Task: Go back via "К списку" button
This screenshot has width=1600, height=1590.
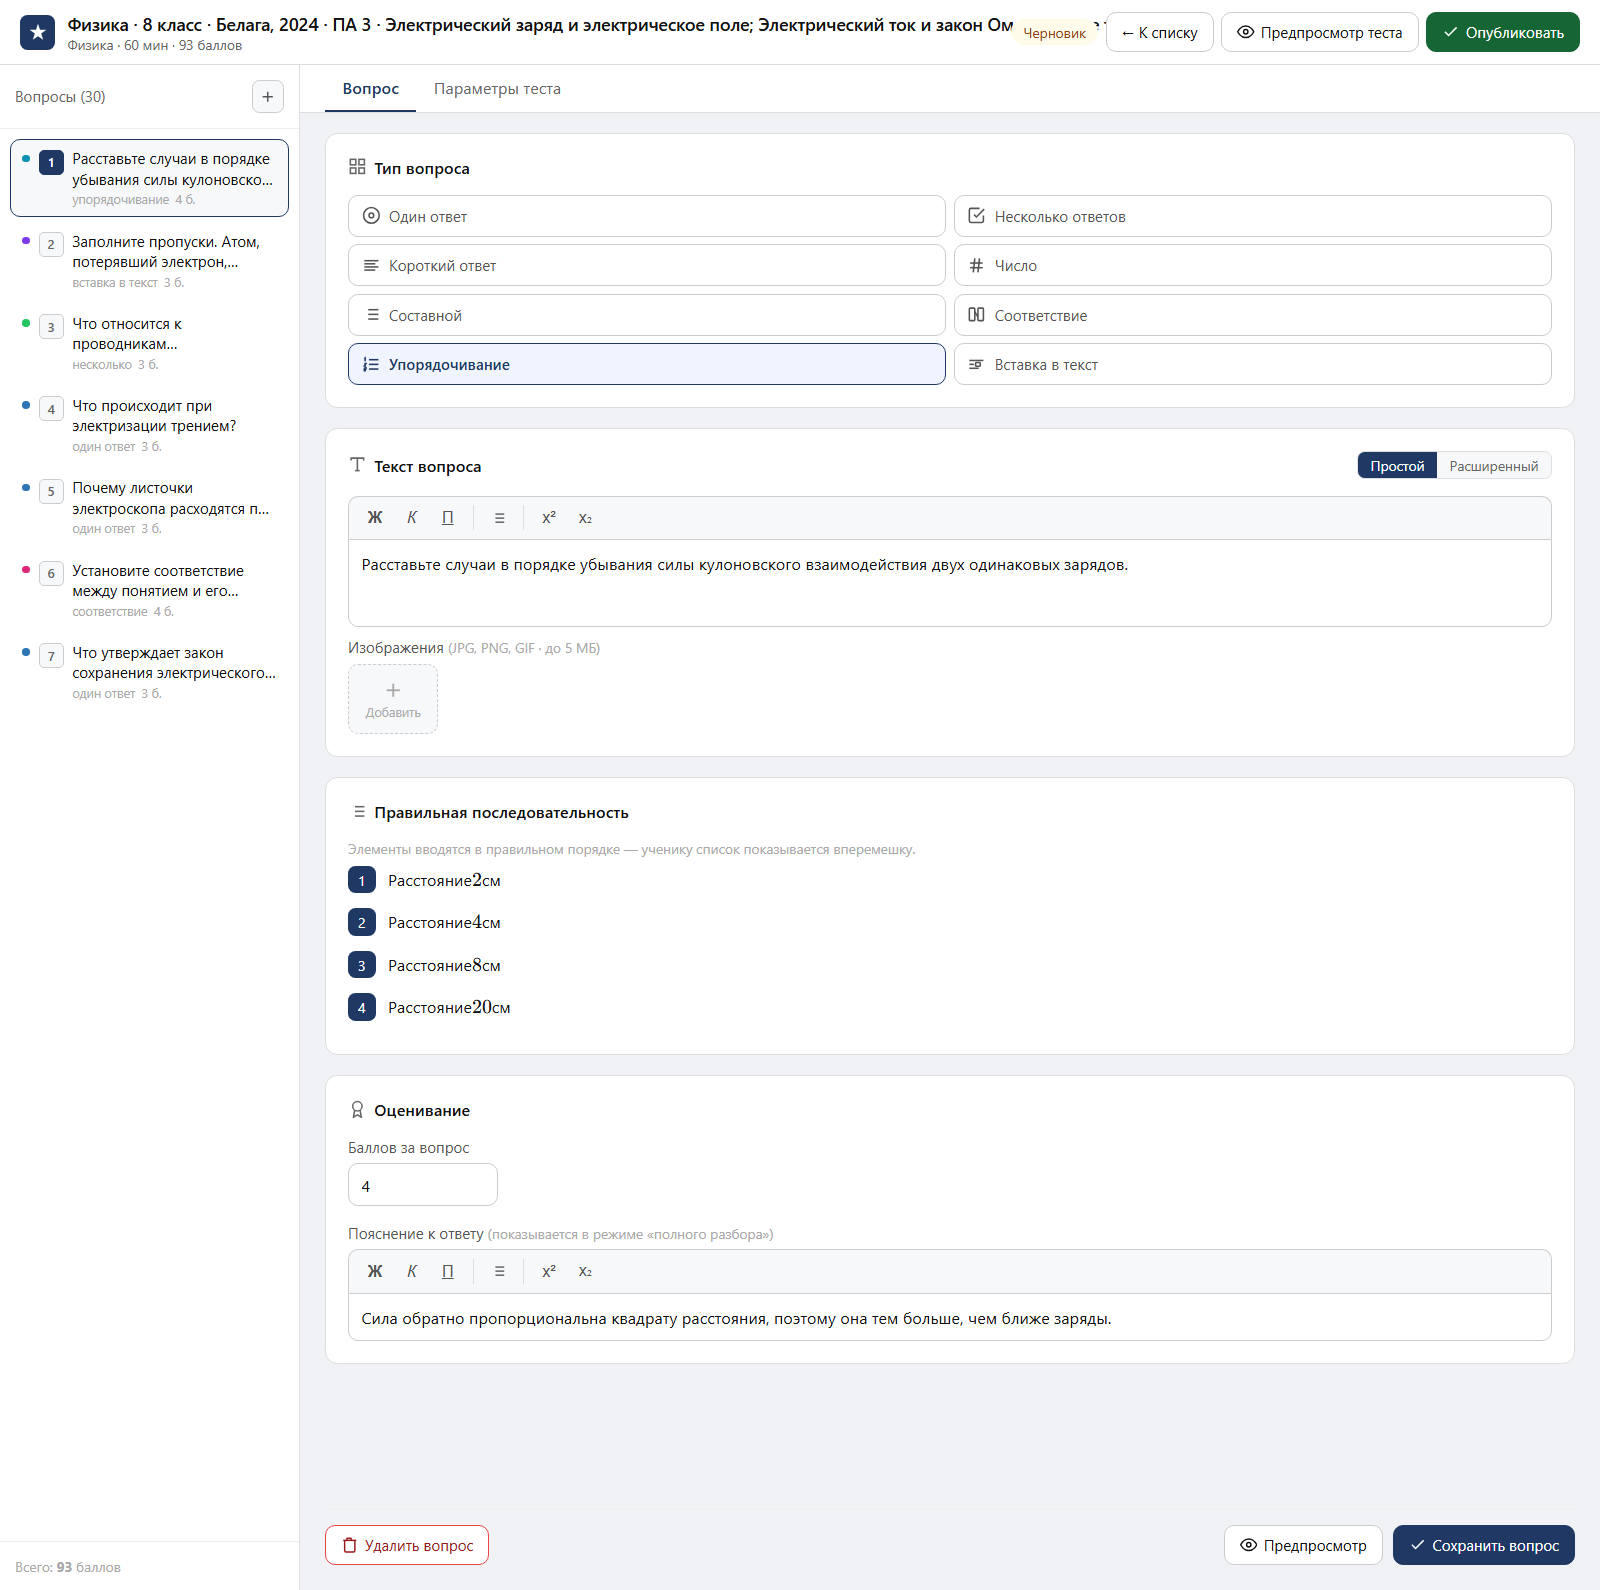Action: 1160,32
